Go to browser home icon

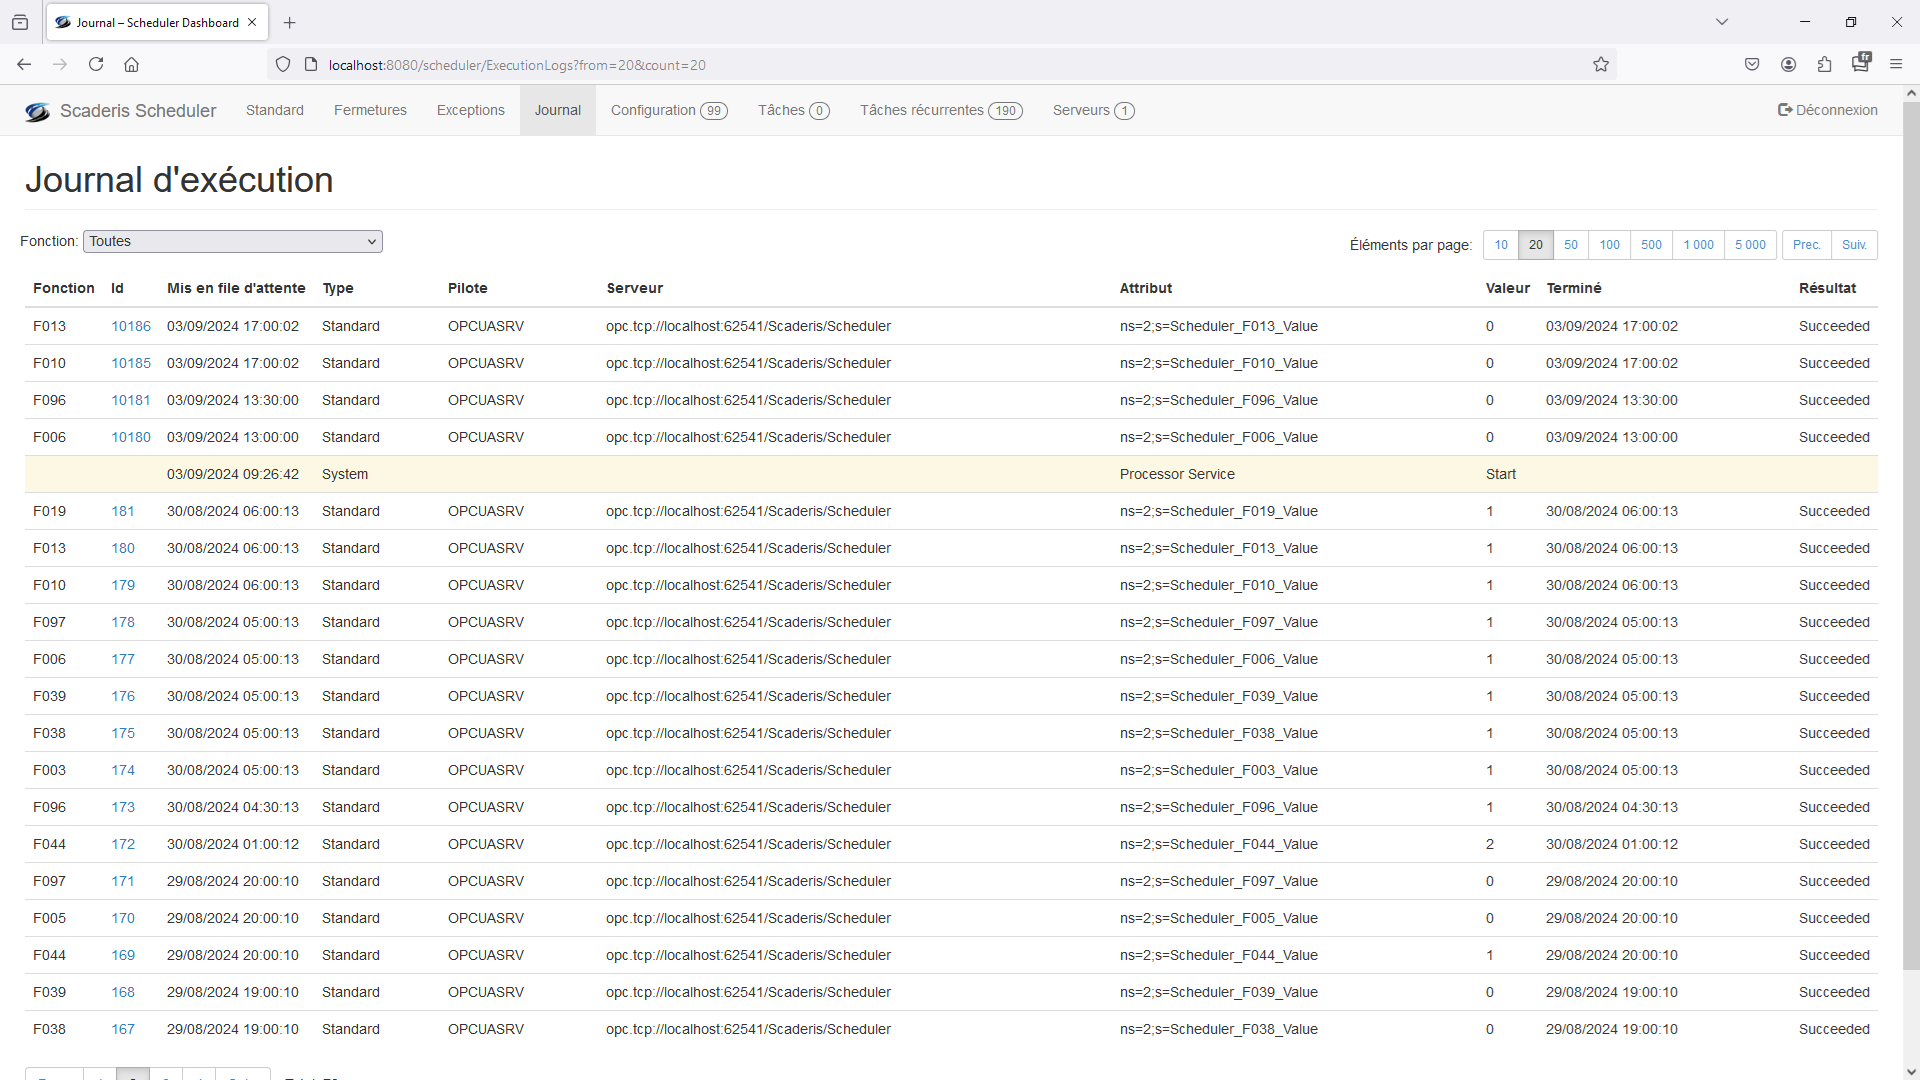click(x=131, y=65)
